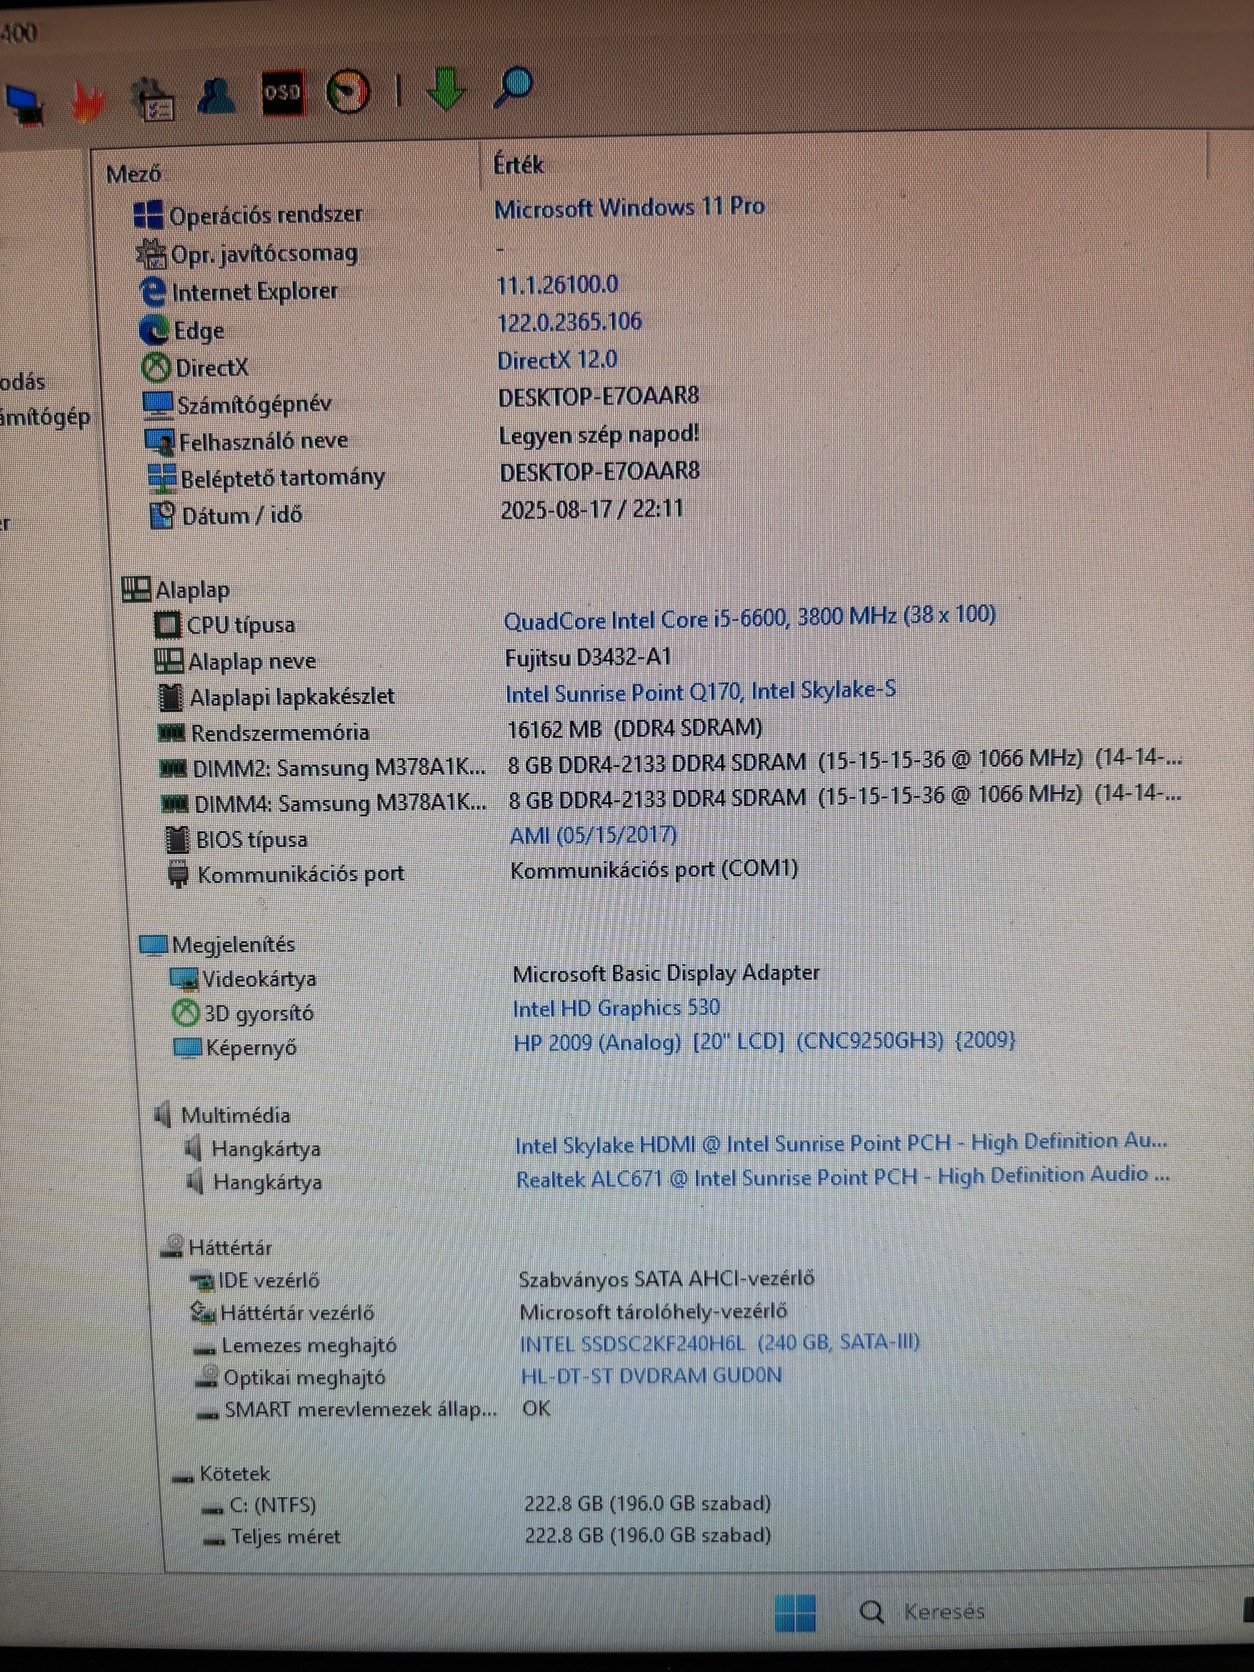The height and width of the screenshot is (1672, 1254).
Task: Click the port icon beside Kommunikációs port
Action: tap(178, 874)
